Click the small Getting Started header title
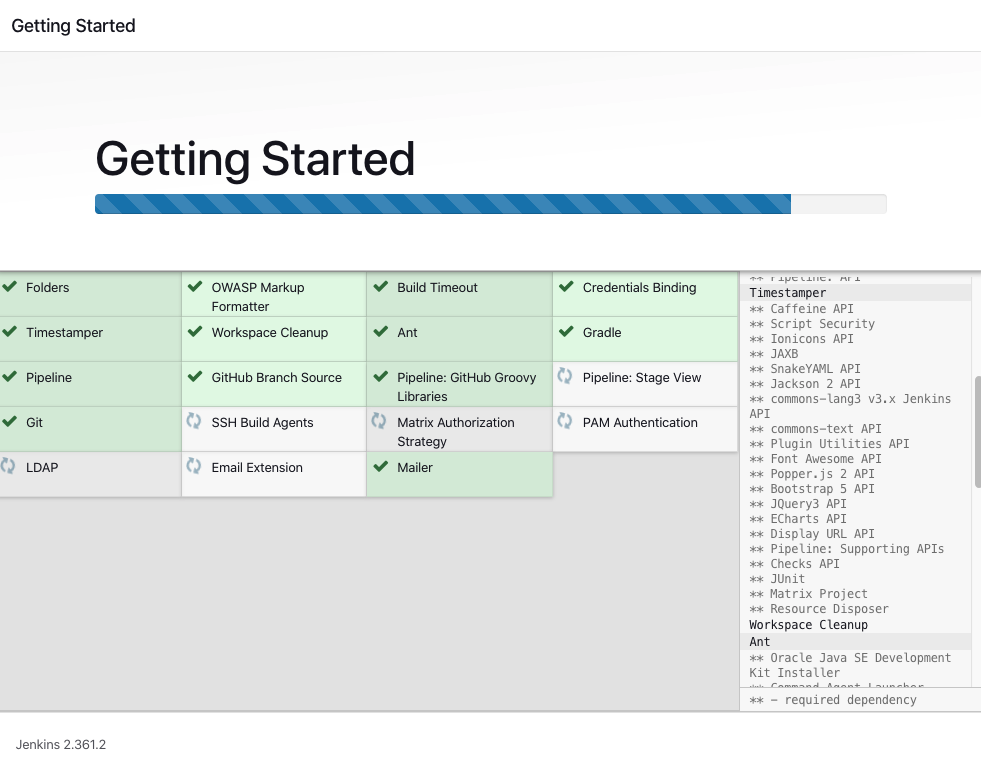The image size is (981, 773). 73,26
